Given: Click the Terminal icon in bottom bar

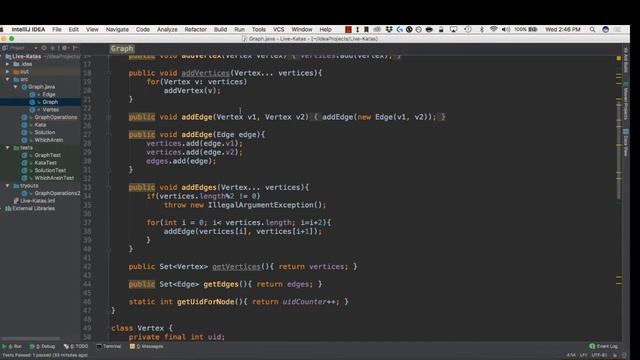Looking at the screenshot, I should coord(99,346).
